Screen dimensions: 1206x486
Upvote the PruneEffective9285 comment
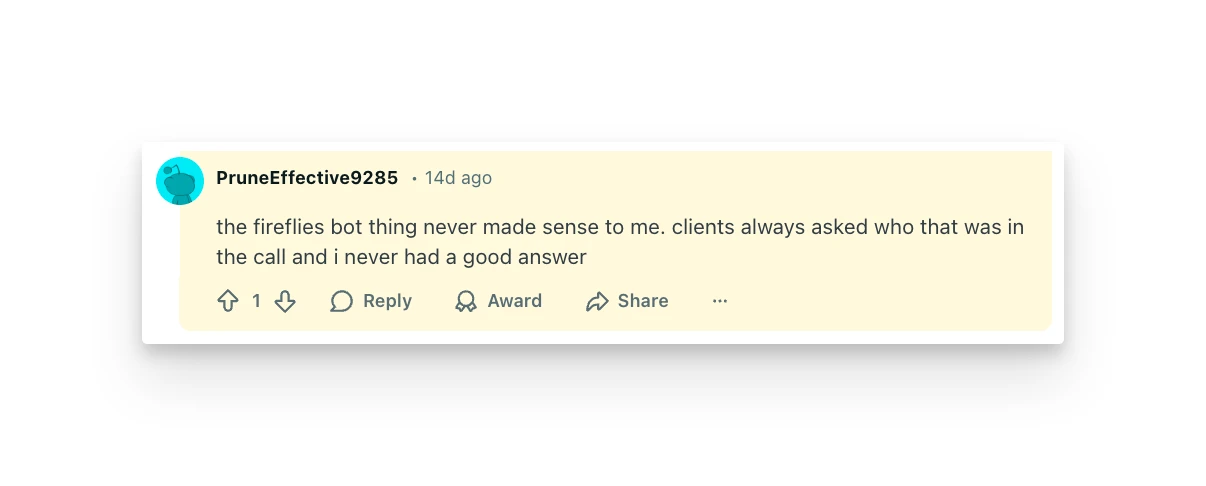228,301
